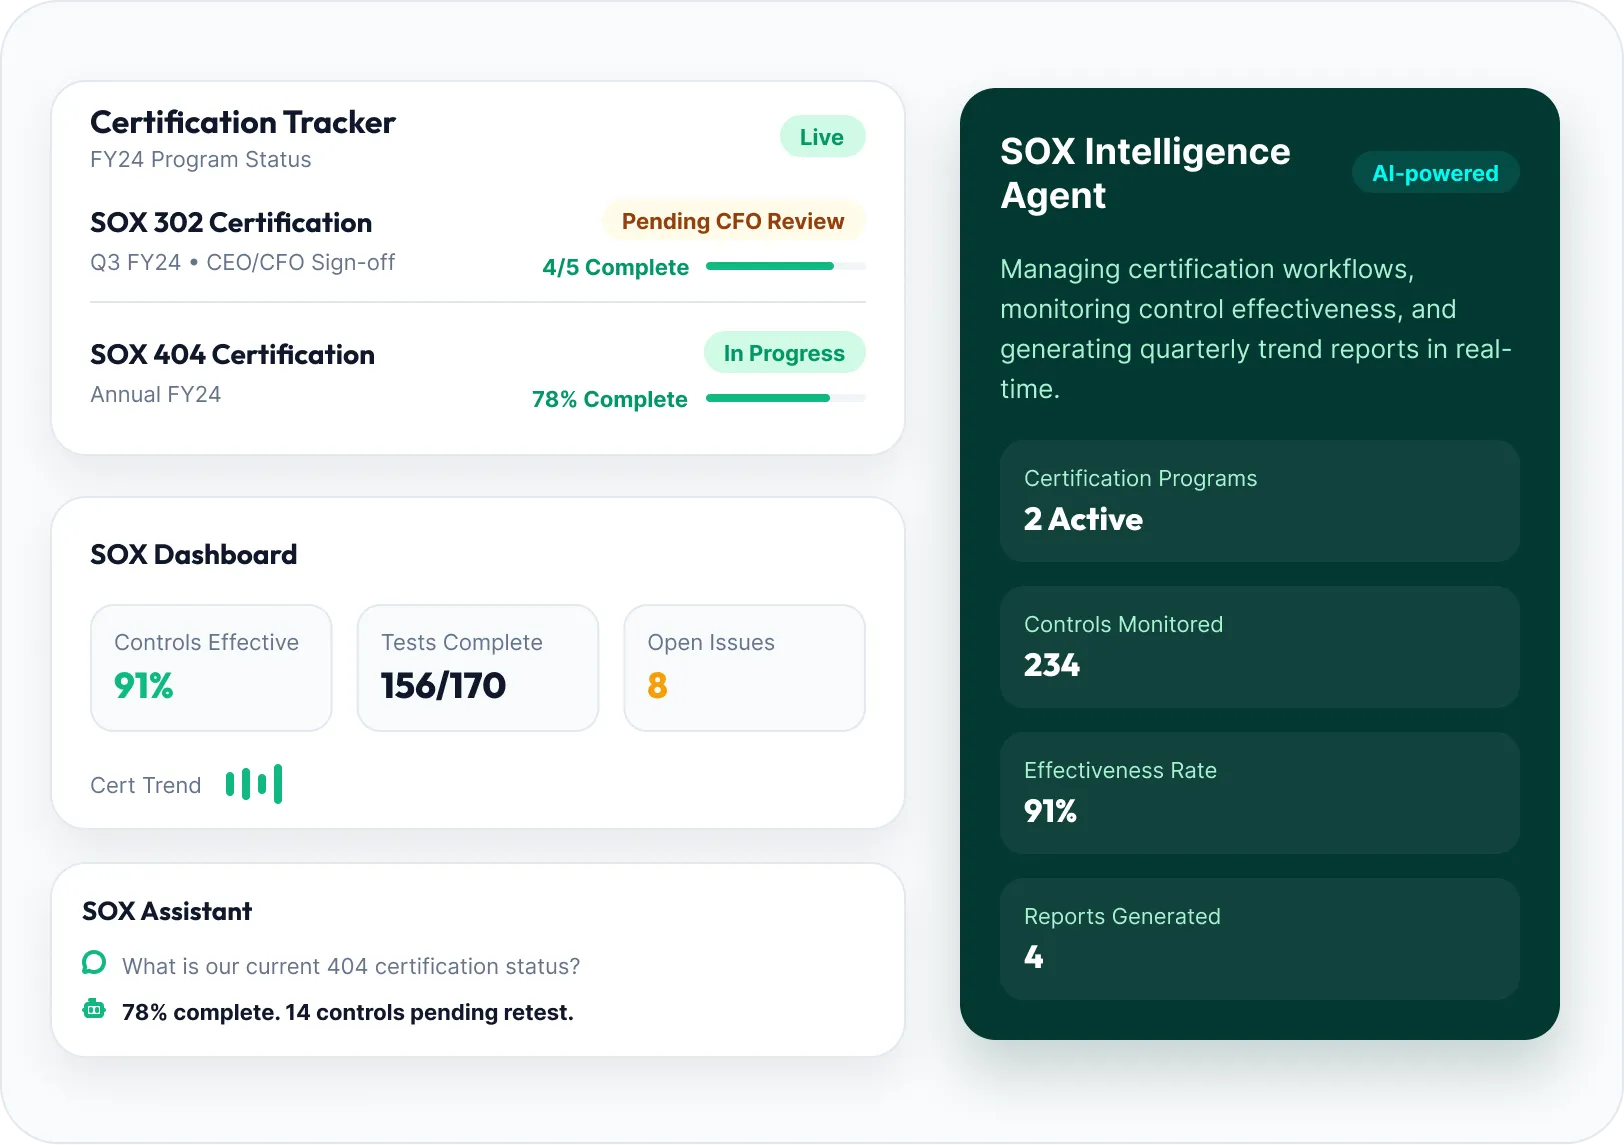Viewport: 1624px width, 1145px height.
Task: Click the Cert Trend bar chart icon
Action: coord(254,784)
